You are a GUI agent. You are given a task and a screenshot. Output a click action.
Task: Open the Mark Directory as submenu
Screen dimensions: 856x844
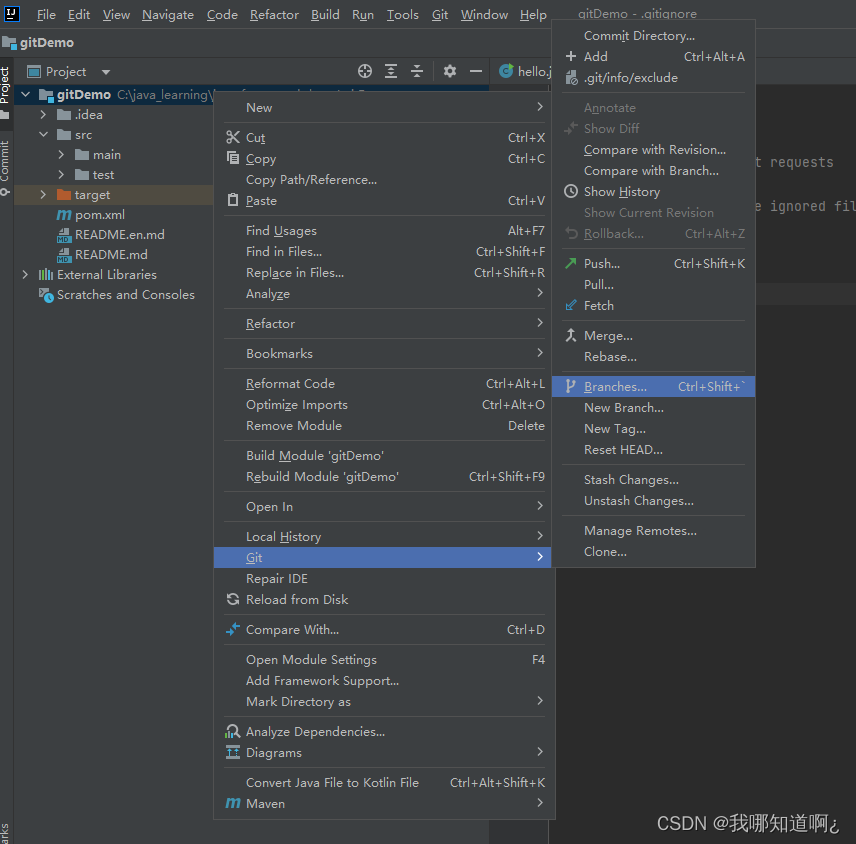tap(384, 702)
